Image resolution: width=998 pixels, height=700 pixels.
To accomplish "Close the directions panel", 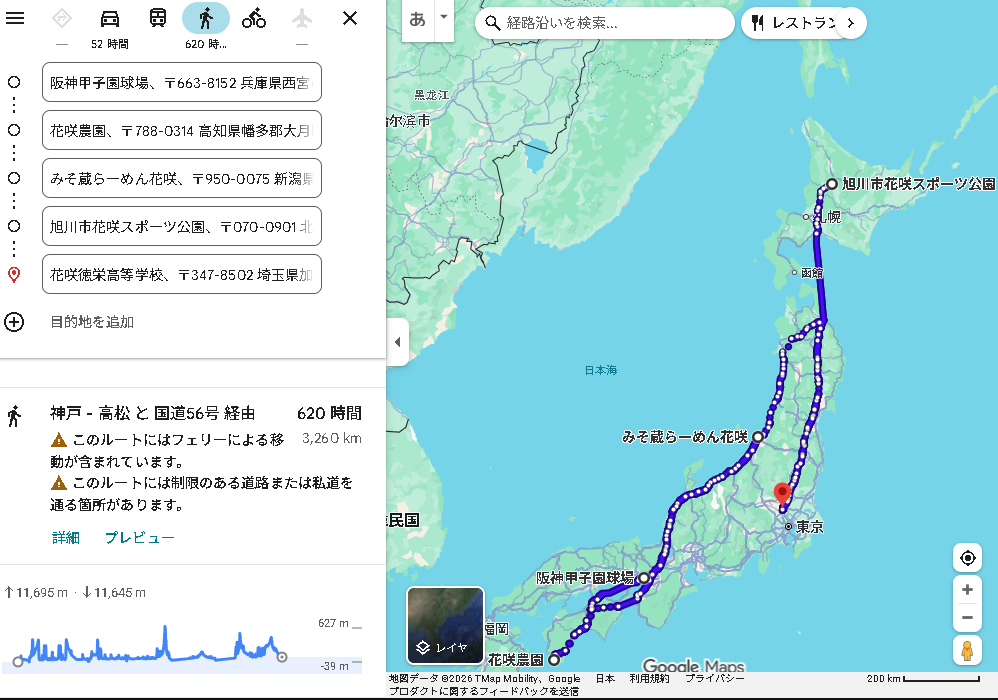I will pyautogui.click(x=350, y=18).
